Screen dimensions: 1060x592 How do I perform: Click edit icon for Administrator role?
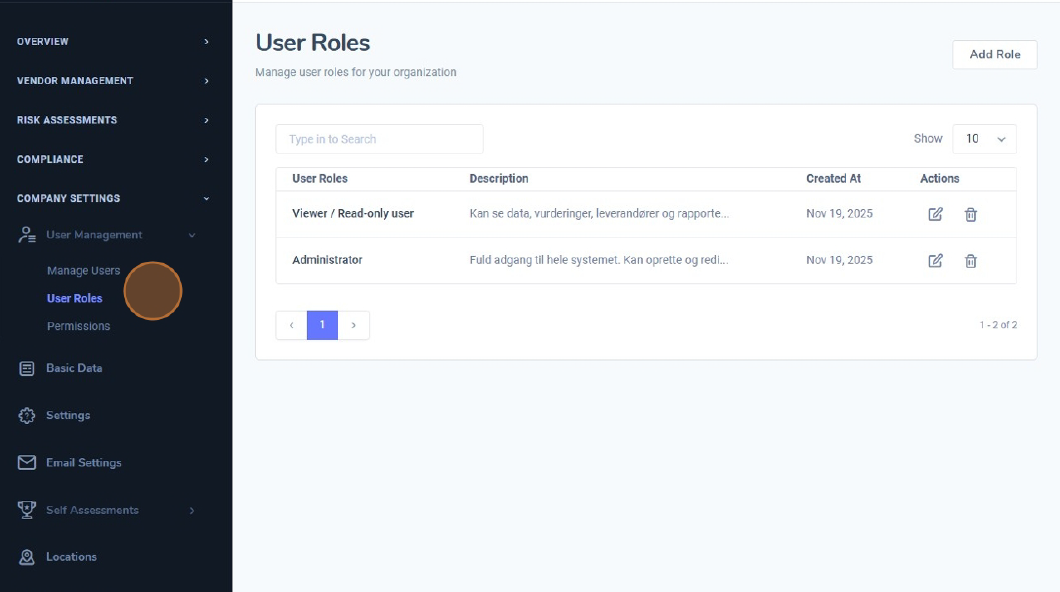pyautogui.click(x=935, y=261)
